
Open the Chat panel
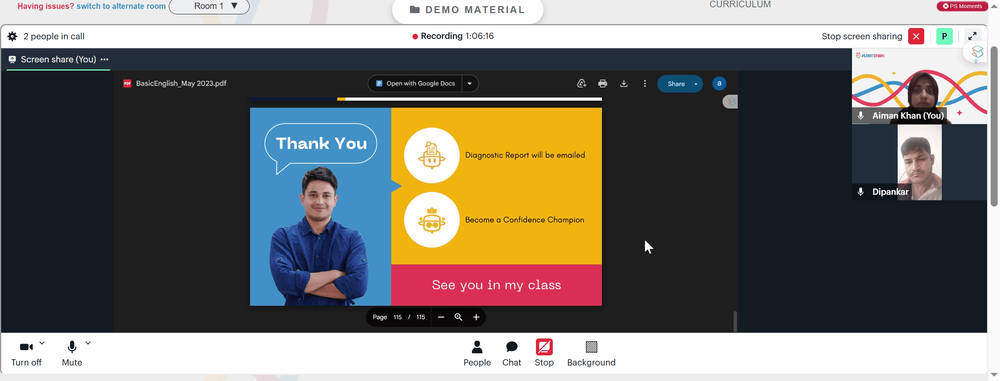(511, 354)
